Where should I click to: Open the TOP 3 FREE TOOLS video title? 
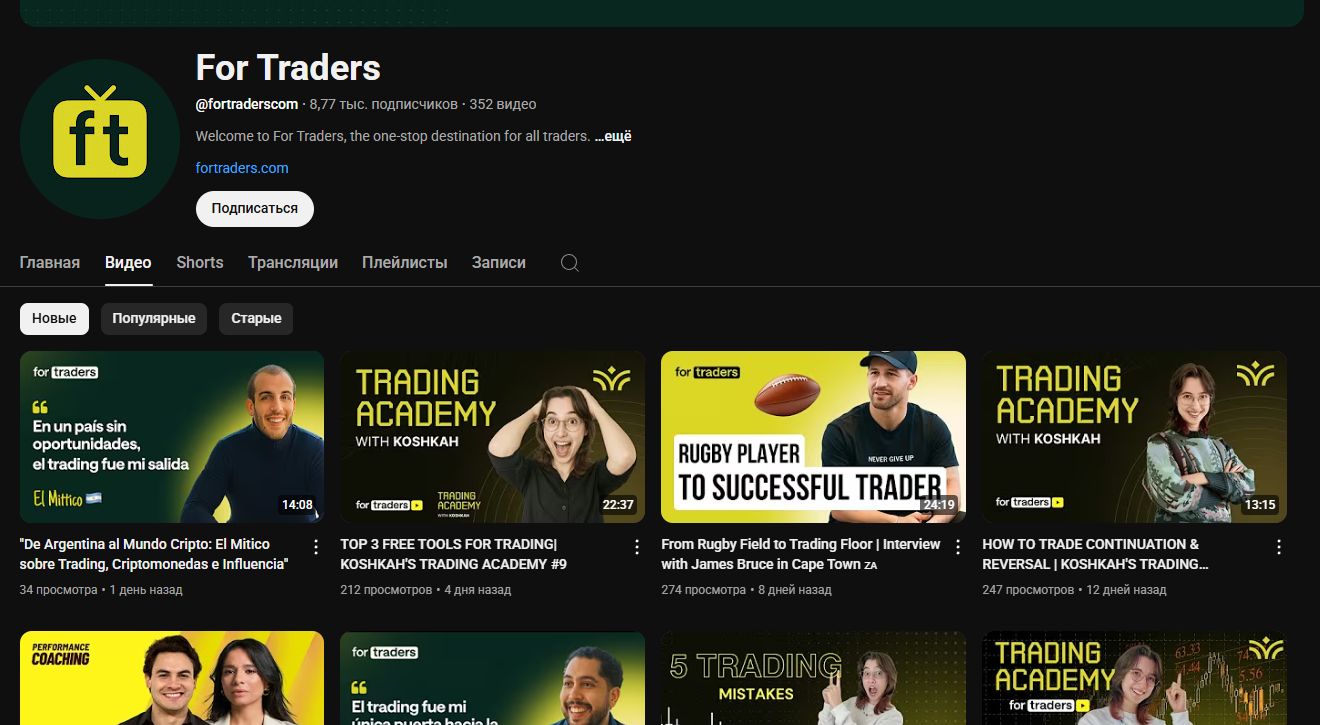point(449,554)
